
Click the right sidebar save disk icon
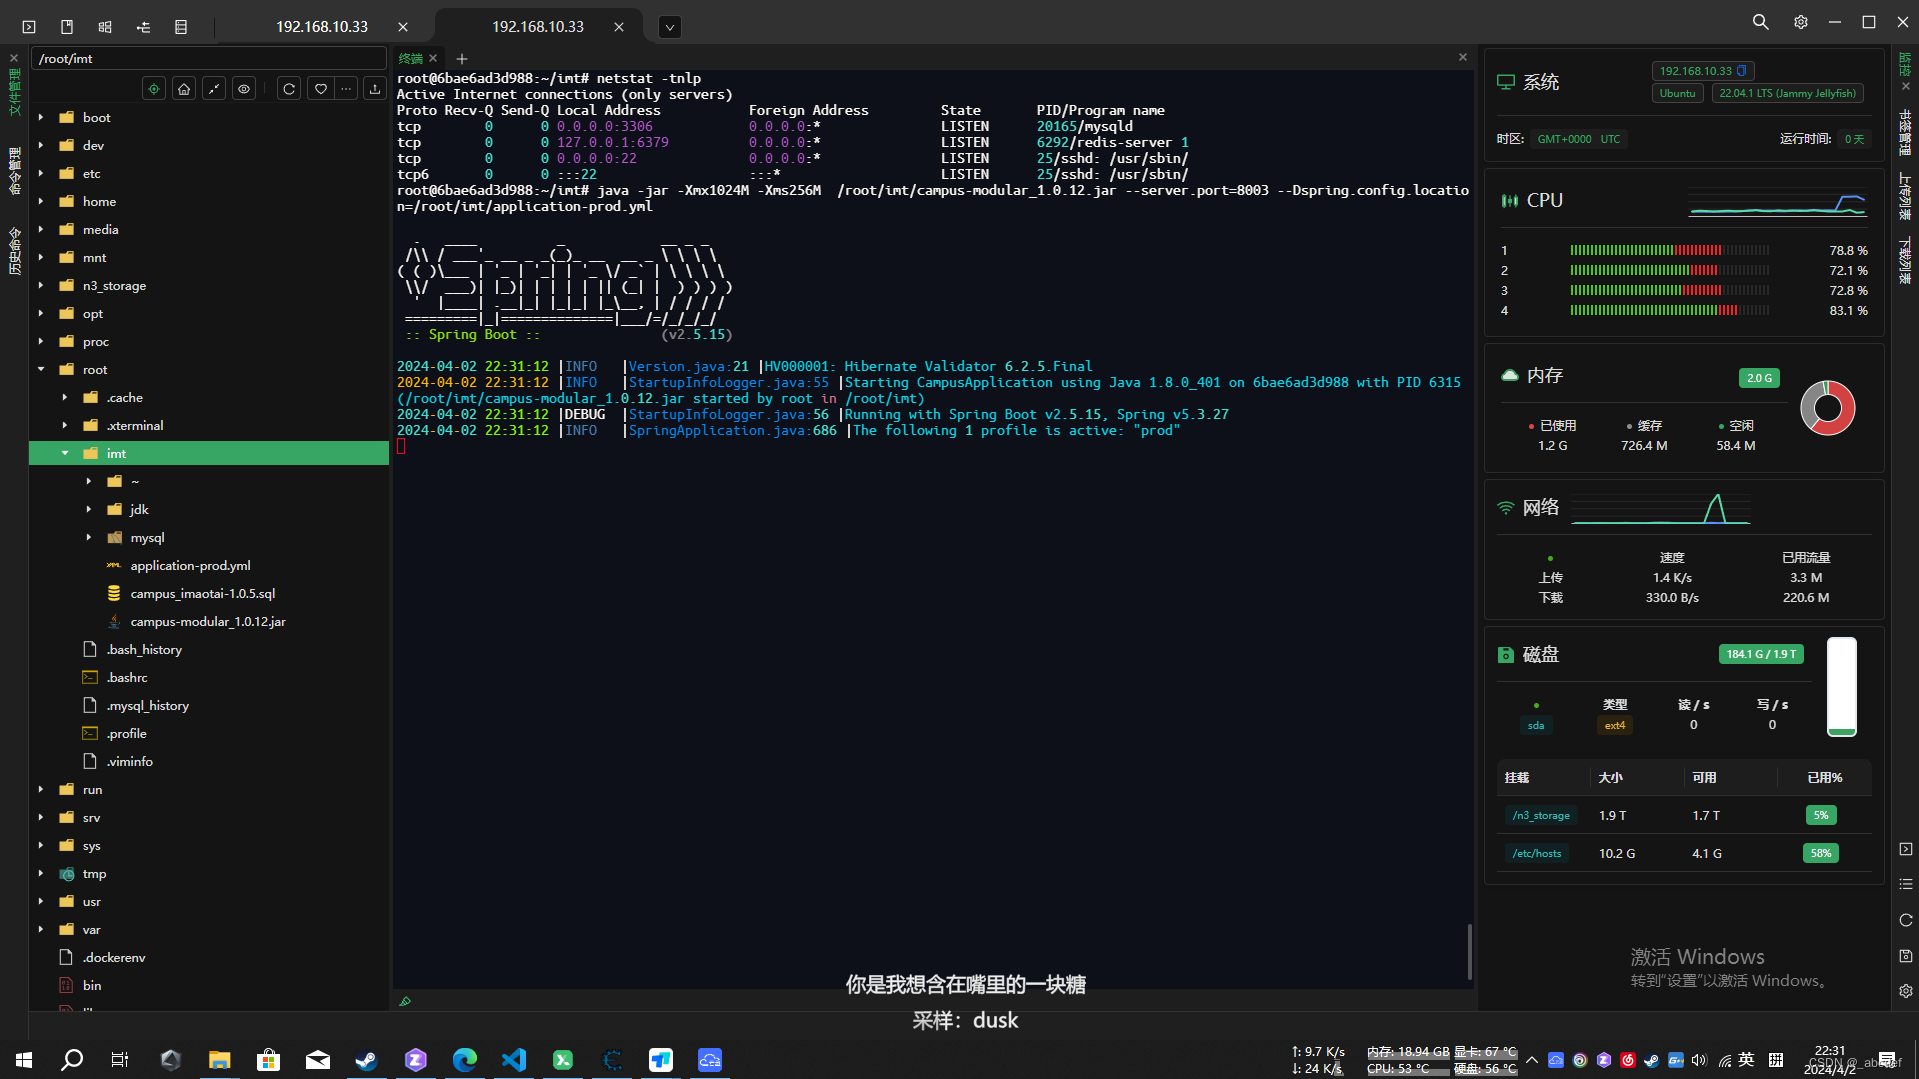coord(1906,956)
